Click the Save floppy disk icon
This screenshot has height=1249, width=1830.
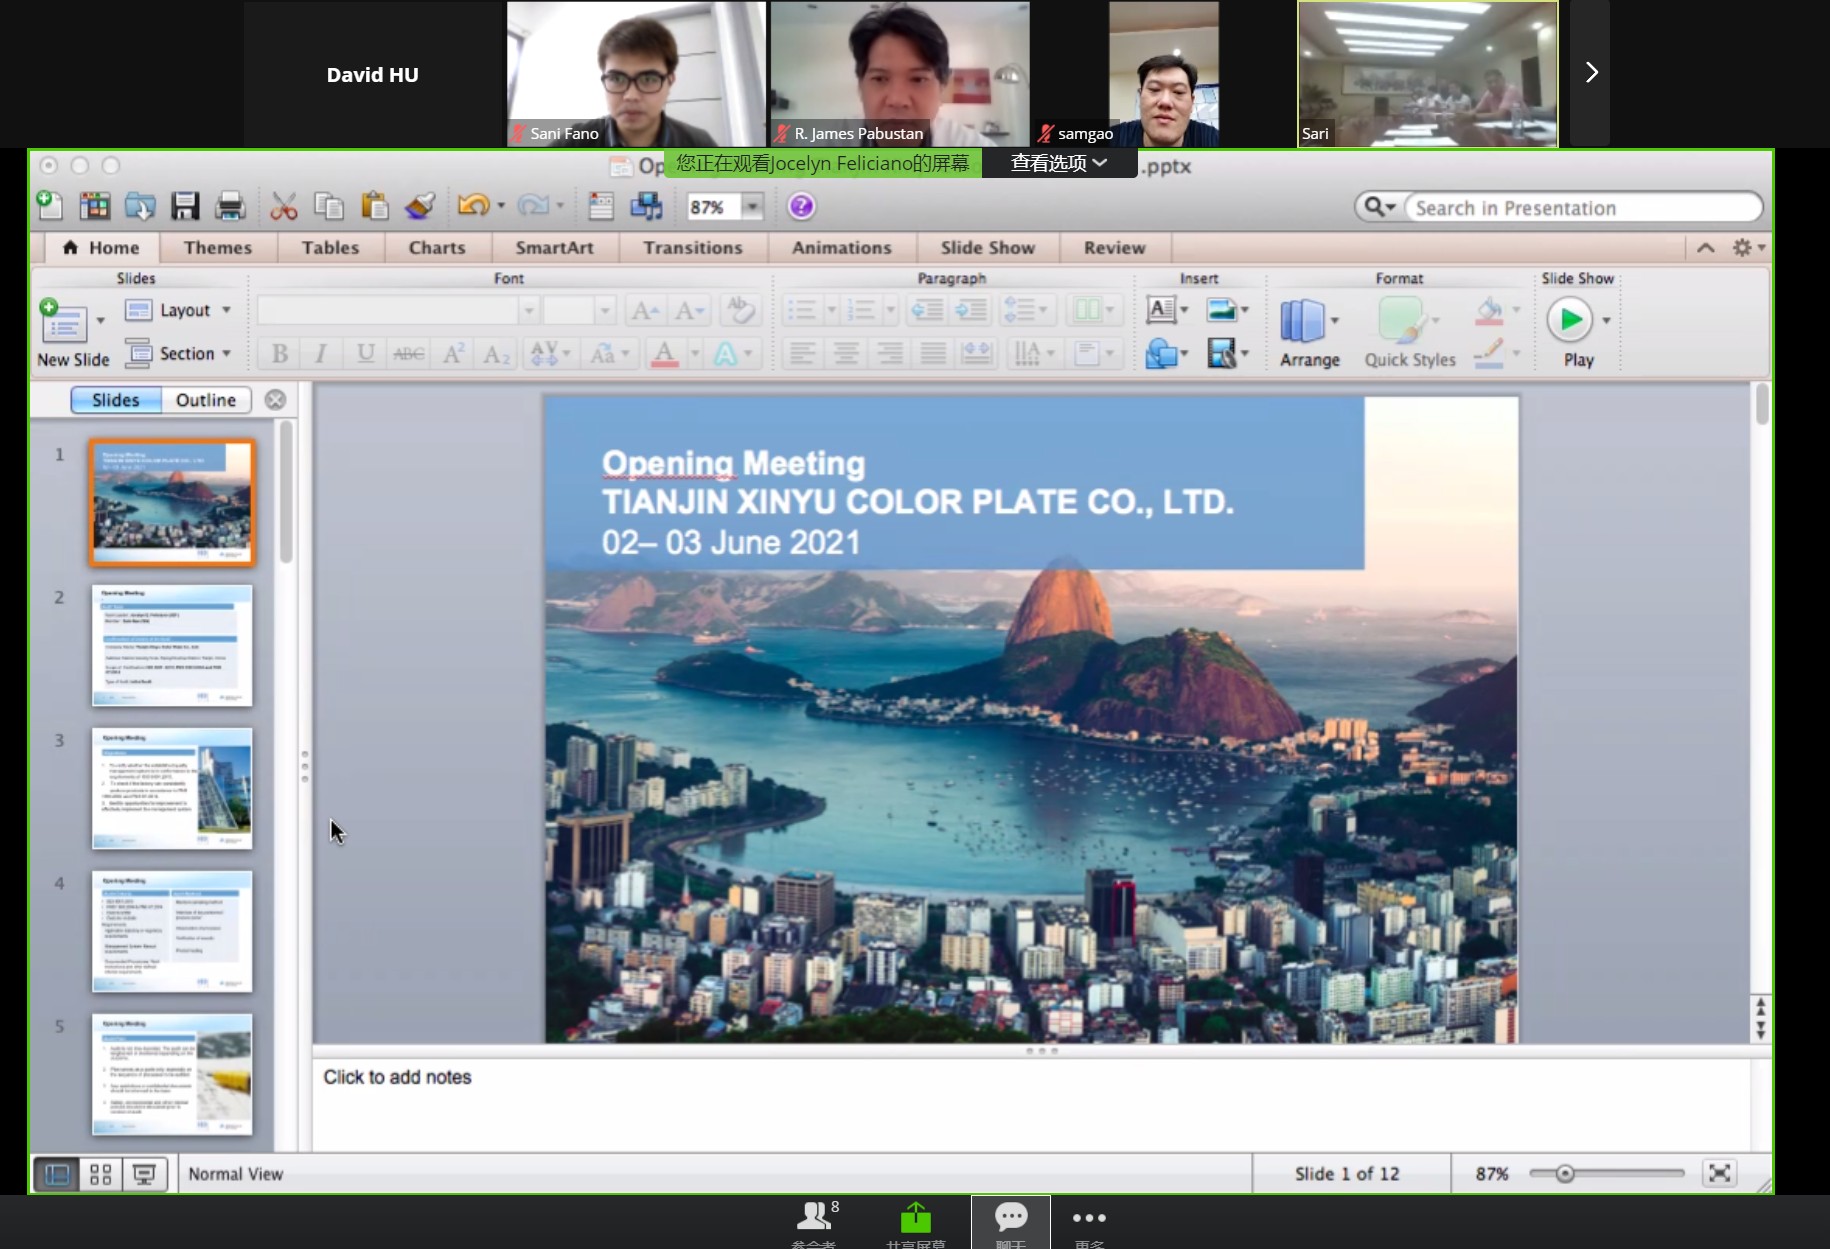click(185, 206)
